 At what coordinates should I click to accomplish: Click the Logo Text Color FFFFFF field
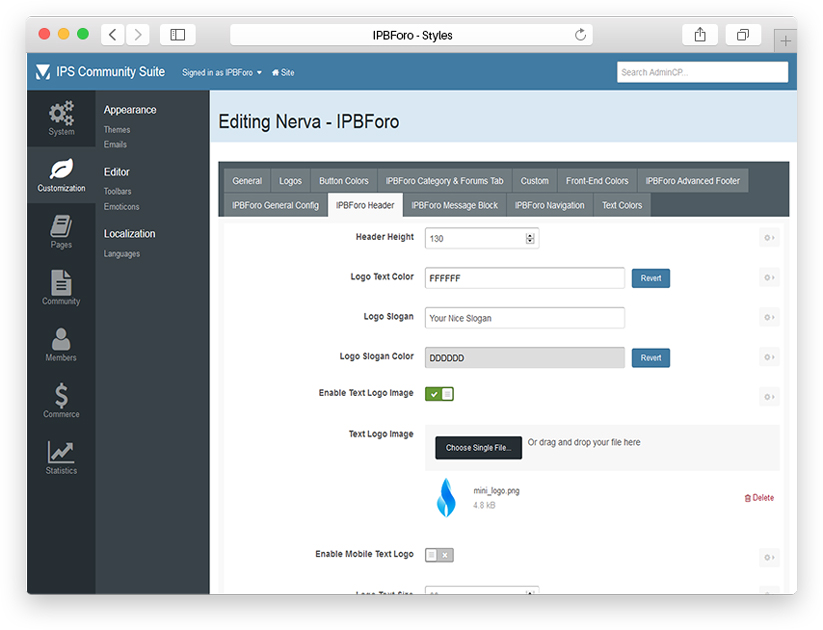pos(524,278)
